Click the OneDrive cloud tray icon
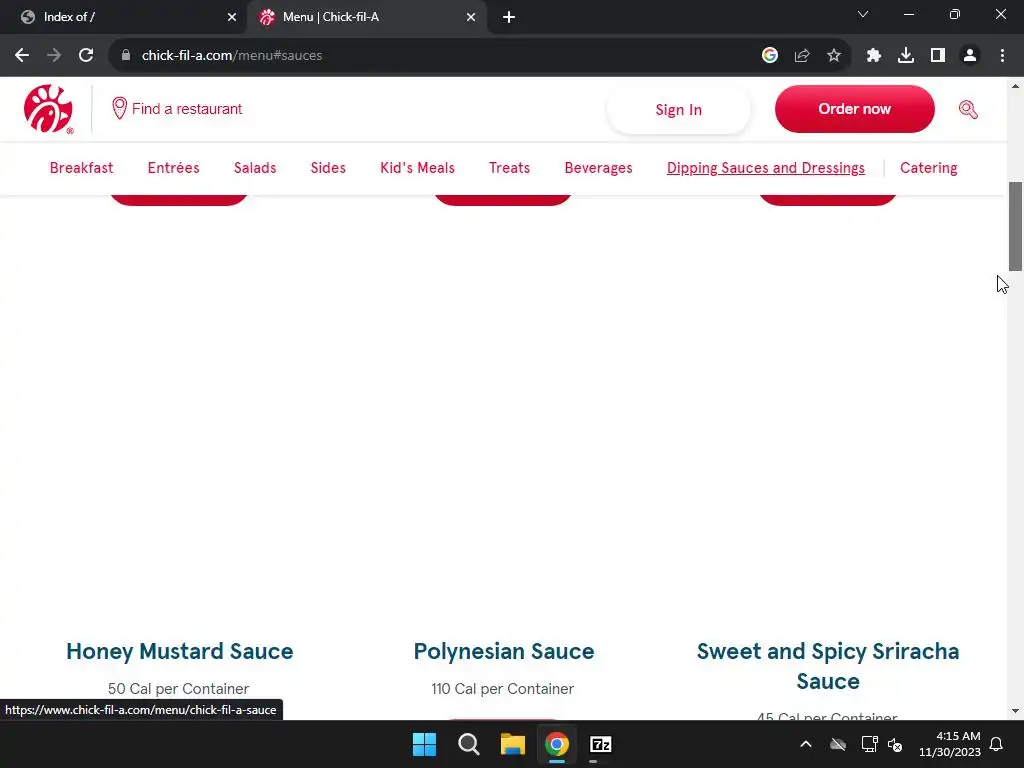 (x=838, y=744)
